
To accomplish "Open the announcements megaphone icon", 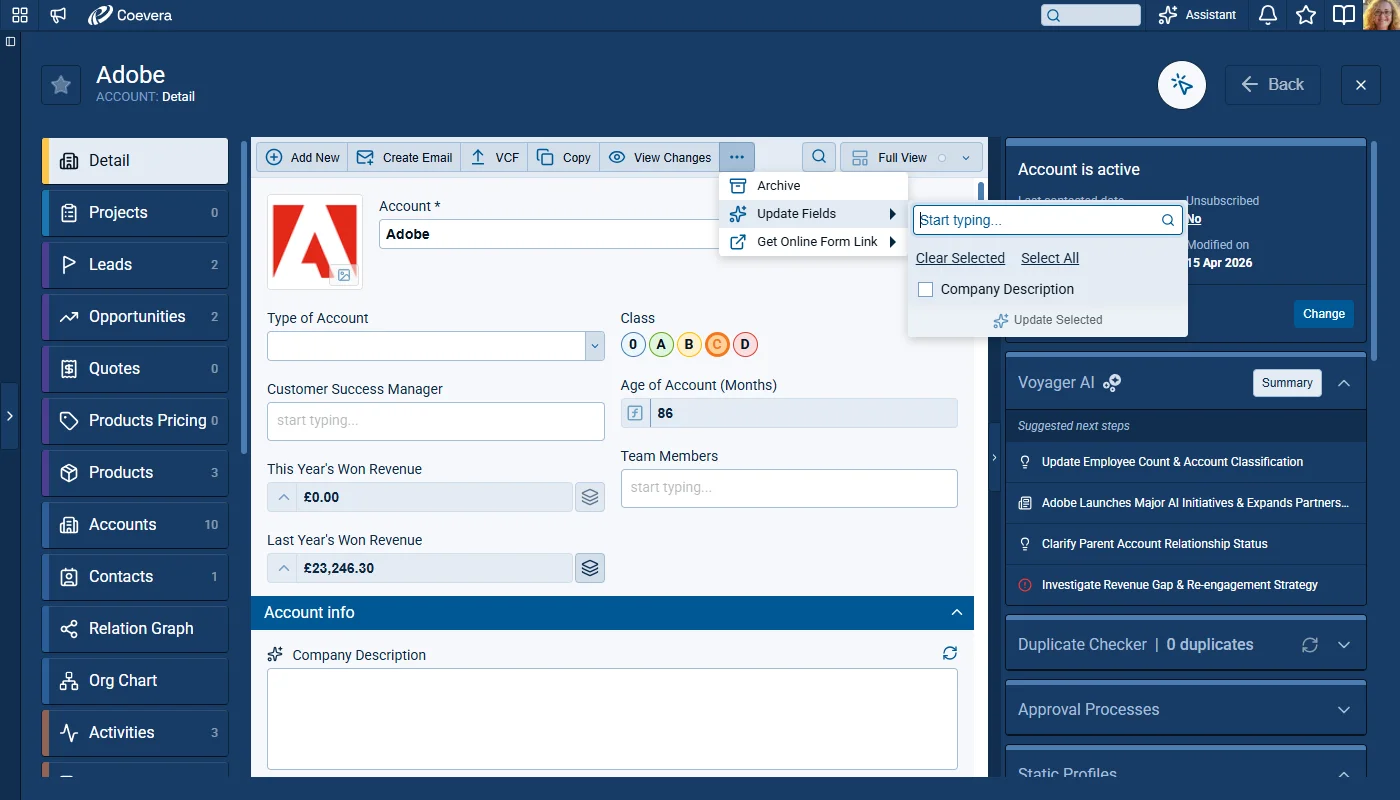I will click(58, 15).
